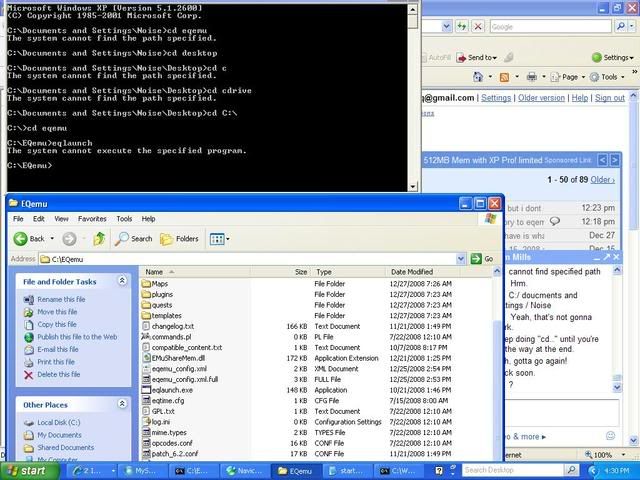
Task: Open Shared Documents under Other Places
Action: point(66,448)
